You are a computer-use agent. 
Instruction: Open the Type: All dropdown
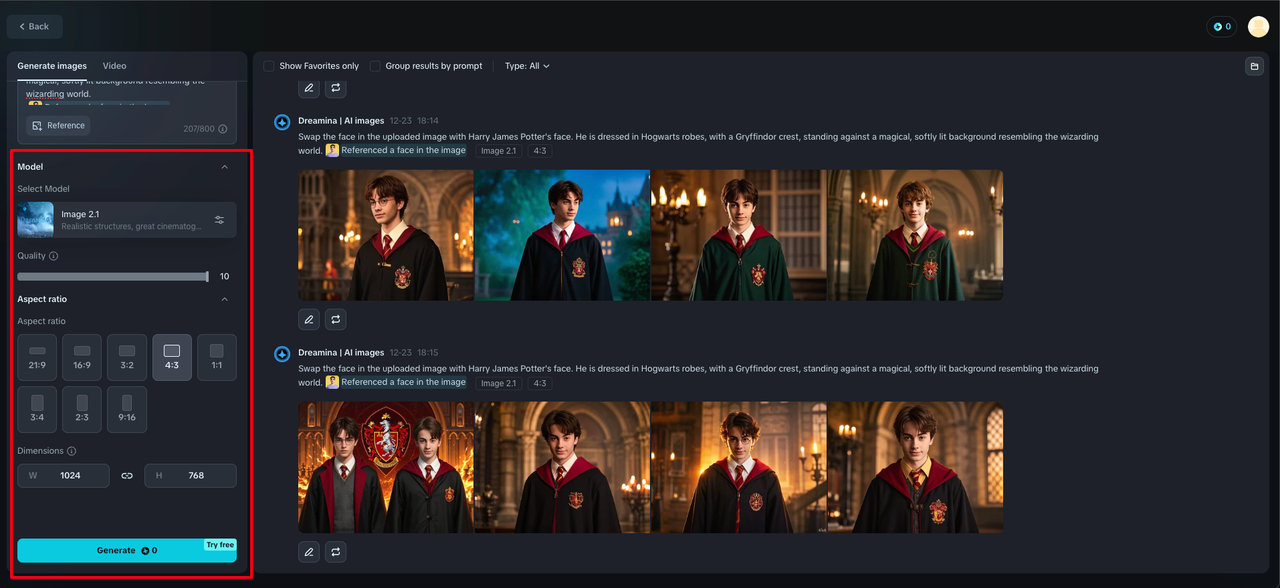click(x=527, y=66)
